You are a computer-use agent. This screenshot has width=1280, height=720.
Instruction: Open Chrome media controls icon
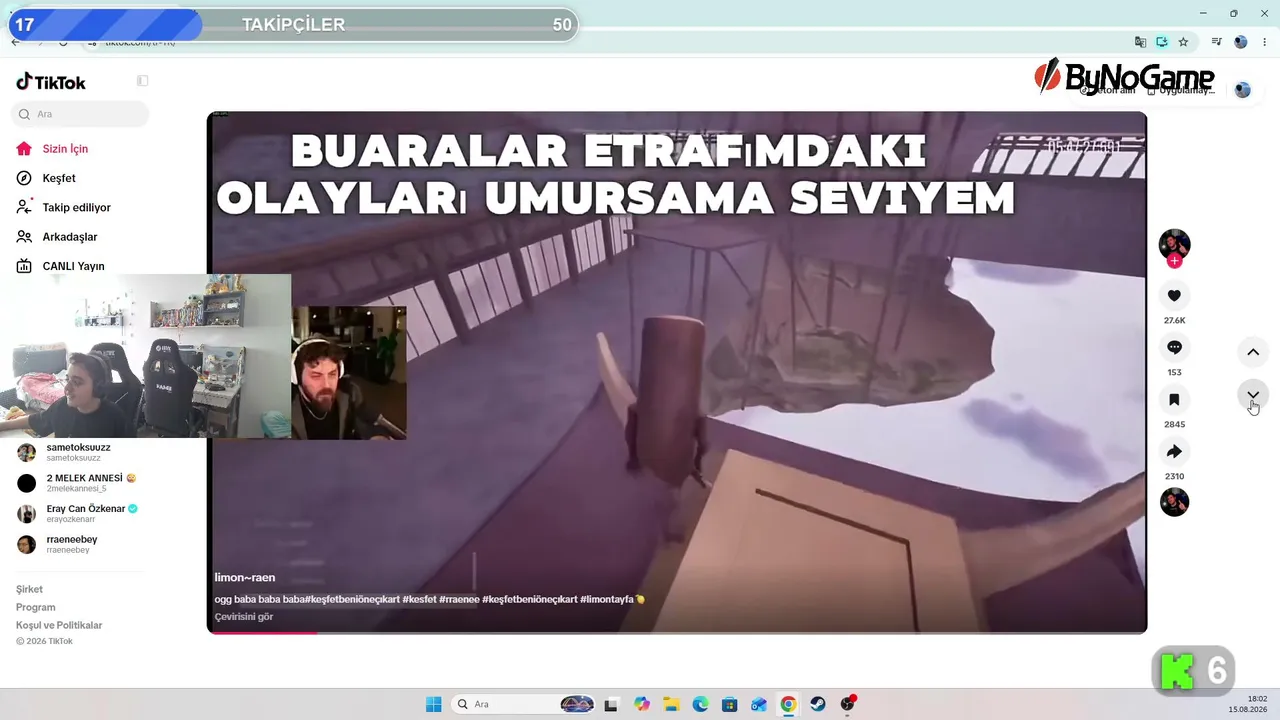tap(1217, 42)
